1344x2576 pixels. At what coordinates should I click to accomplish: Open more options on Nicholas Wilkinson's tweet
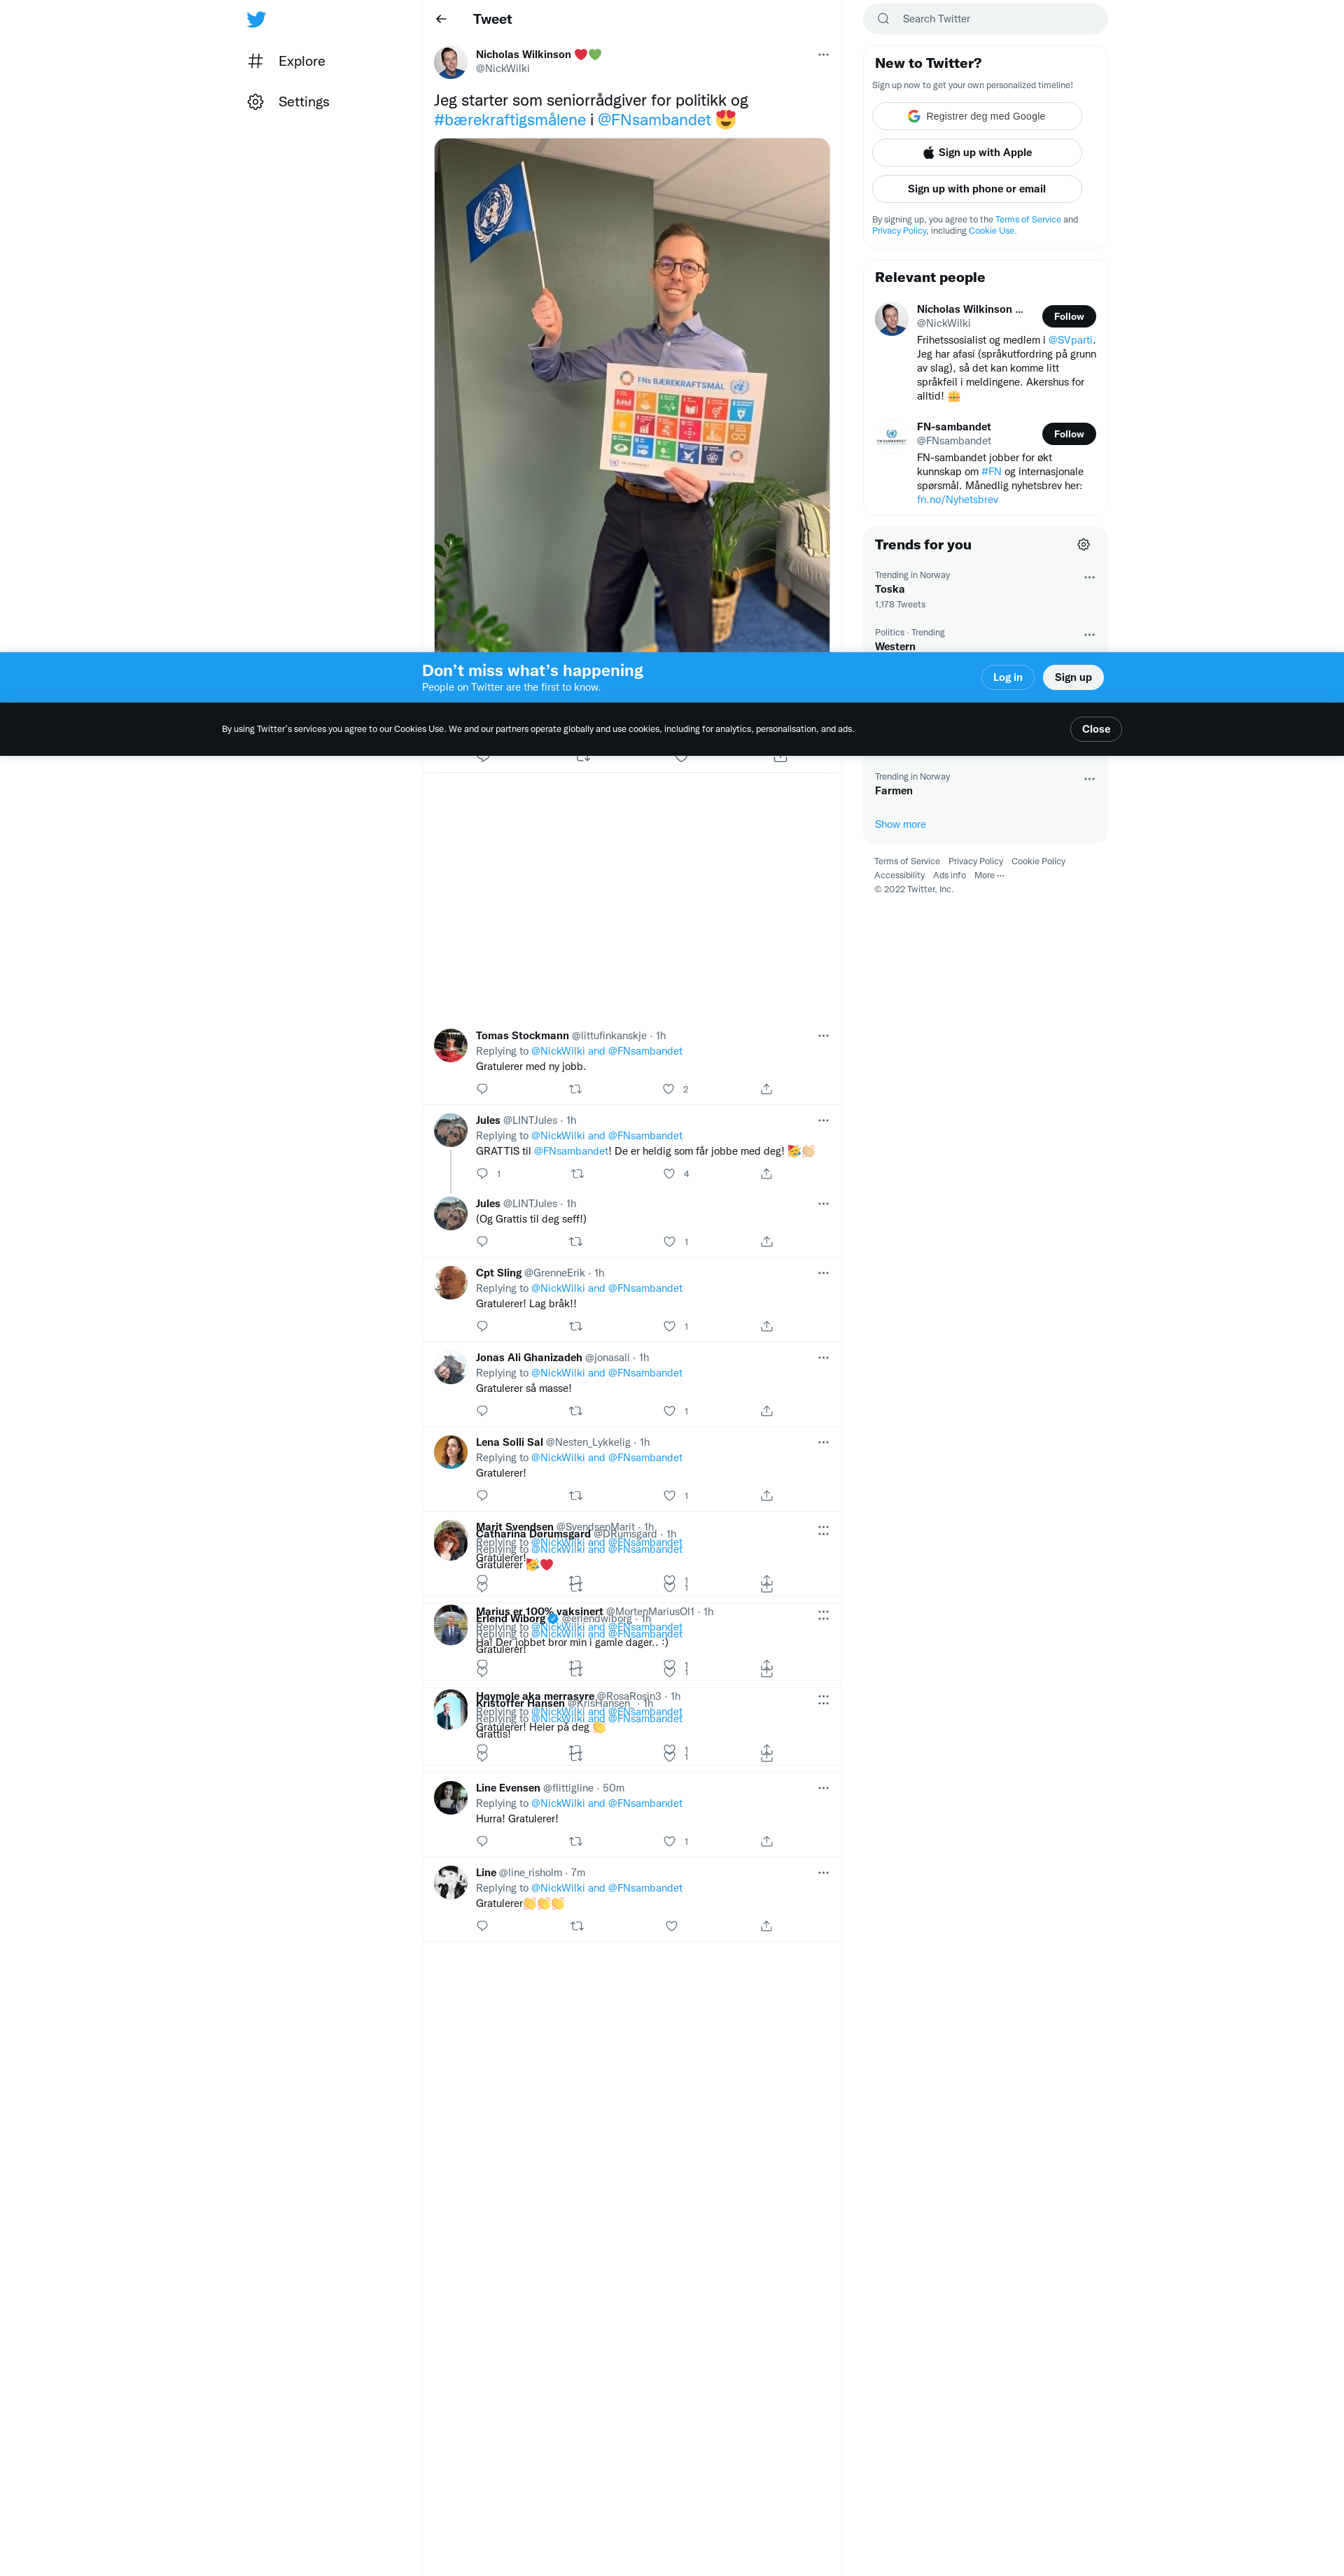[x=823, y=55]
